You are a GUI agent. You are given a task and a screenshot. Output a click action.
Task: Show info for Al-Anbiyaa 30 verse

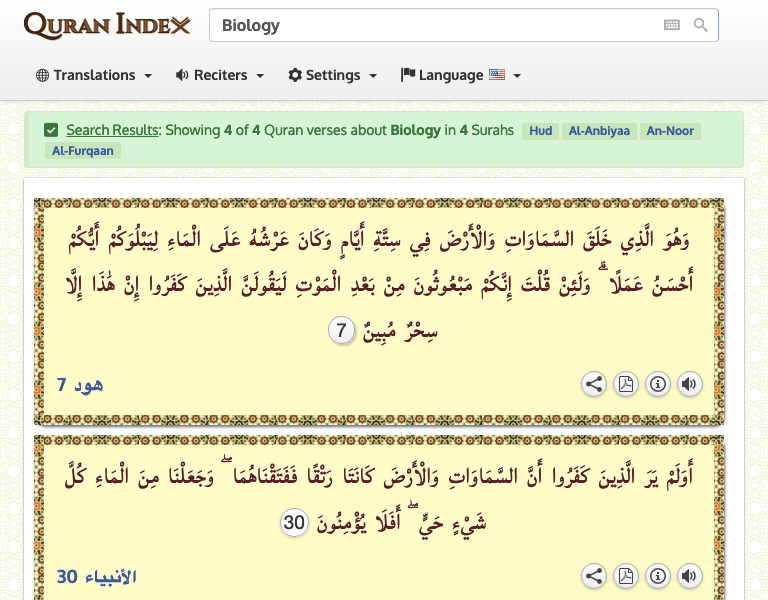coord(658,576)
